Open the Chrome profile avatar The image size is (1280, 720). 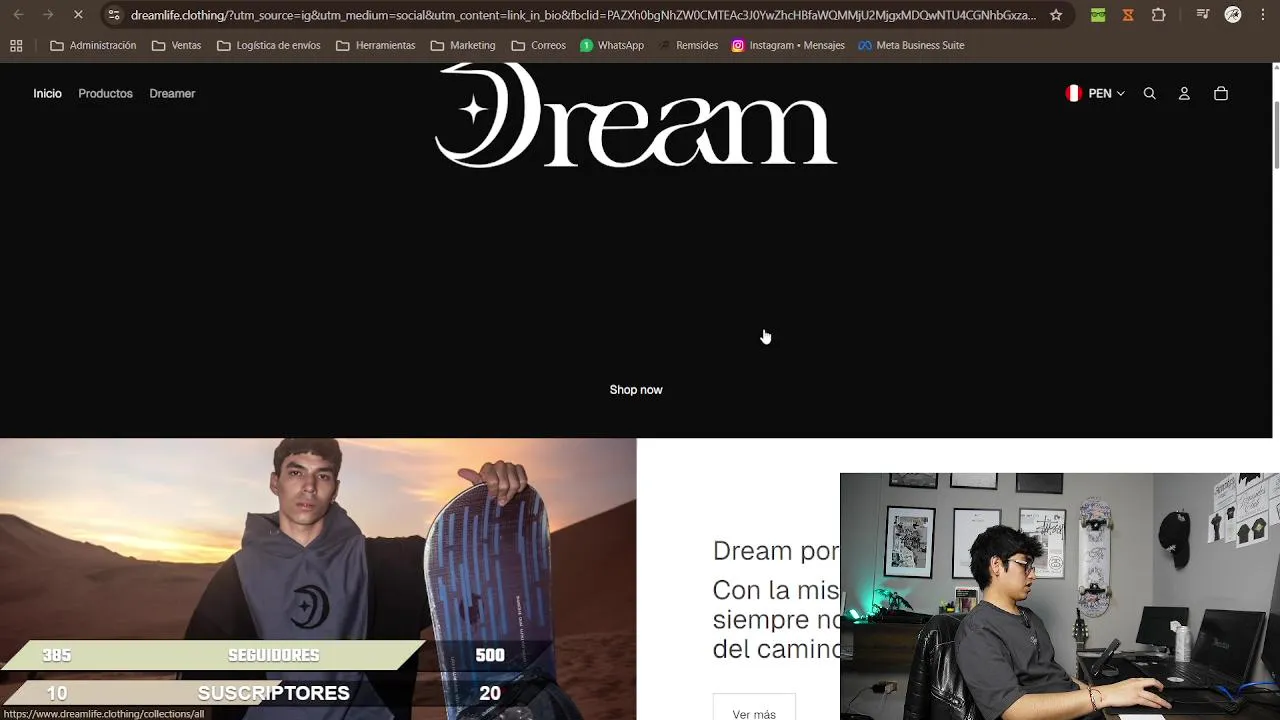click(1233, 15)
